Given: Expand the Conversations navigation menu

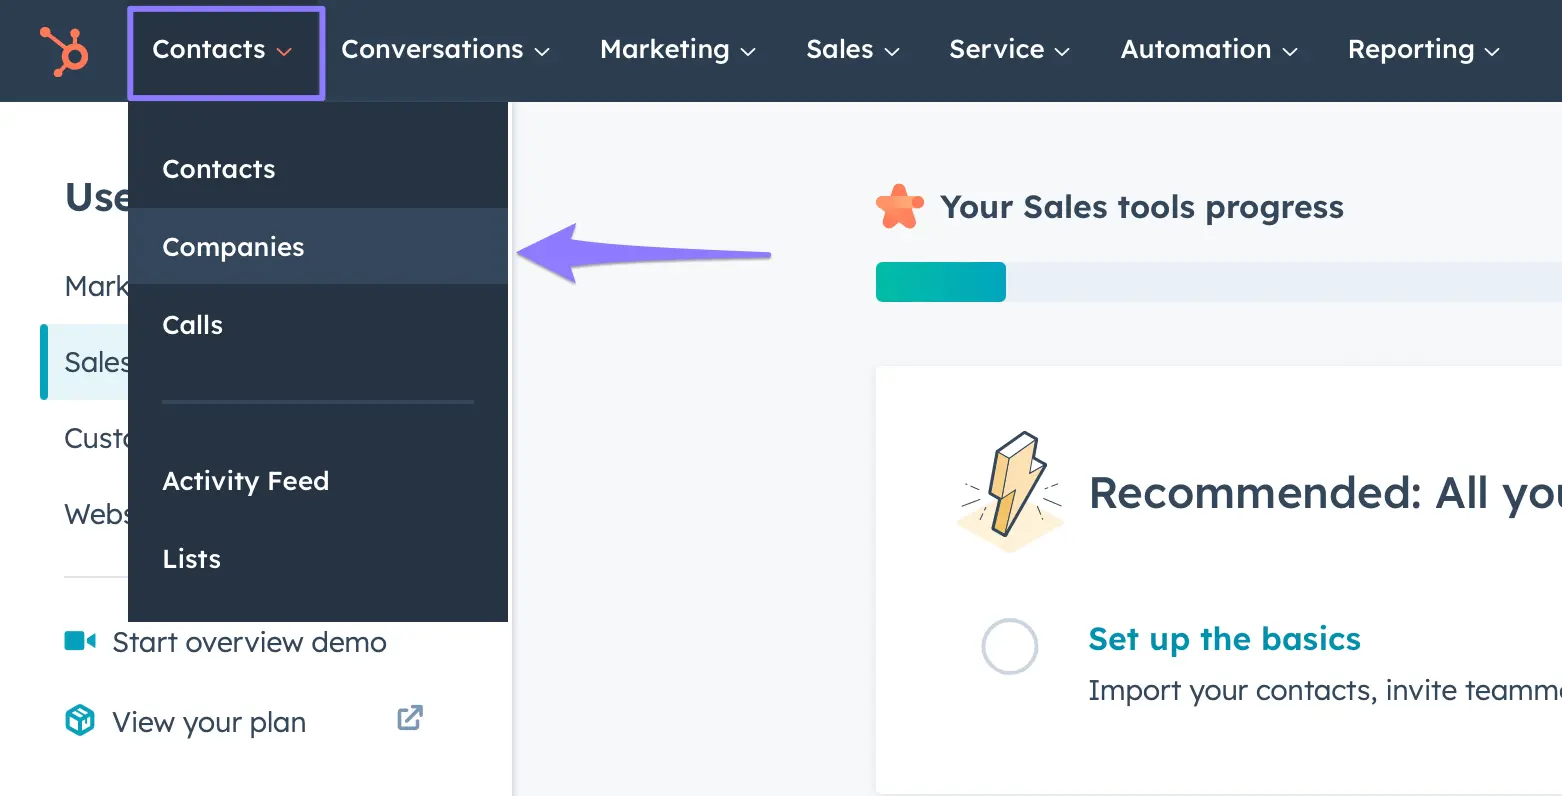Looking at the screenshot, I should (445, 50).
